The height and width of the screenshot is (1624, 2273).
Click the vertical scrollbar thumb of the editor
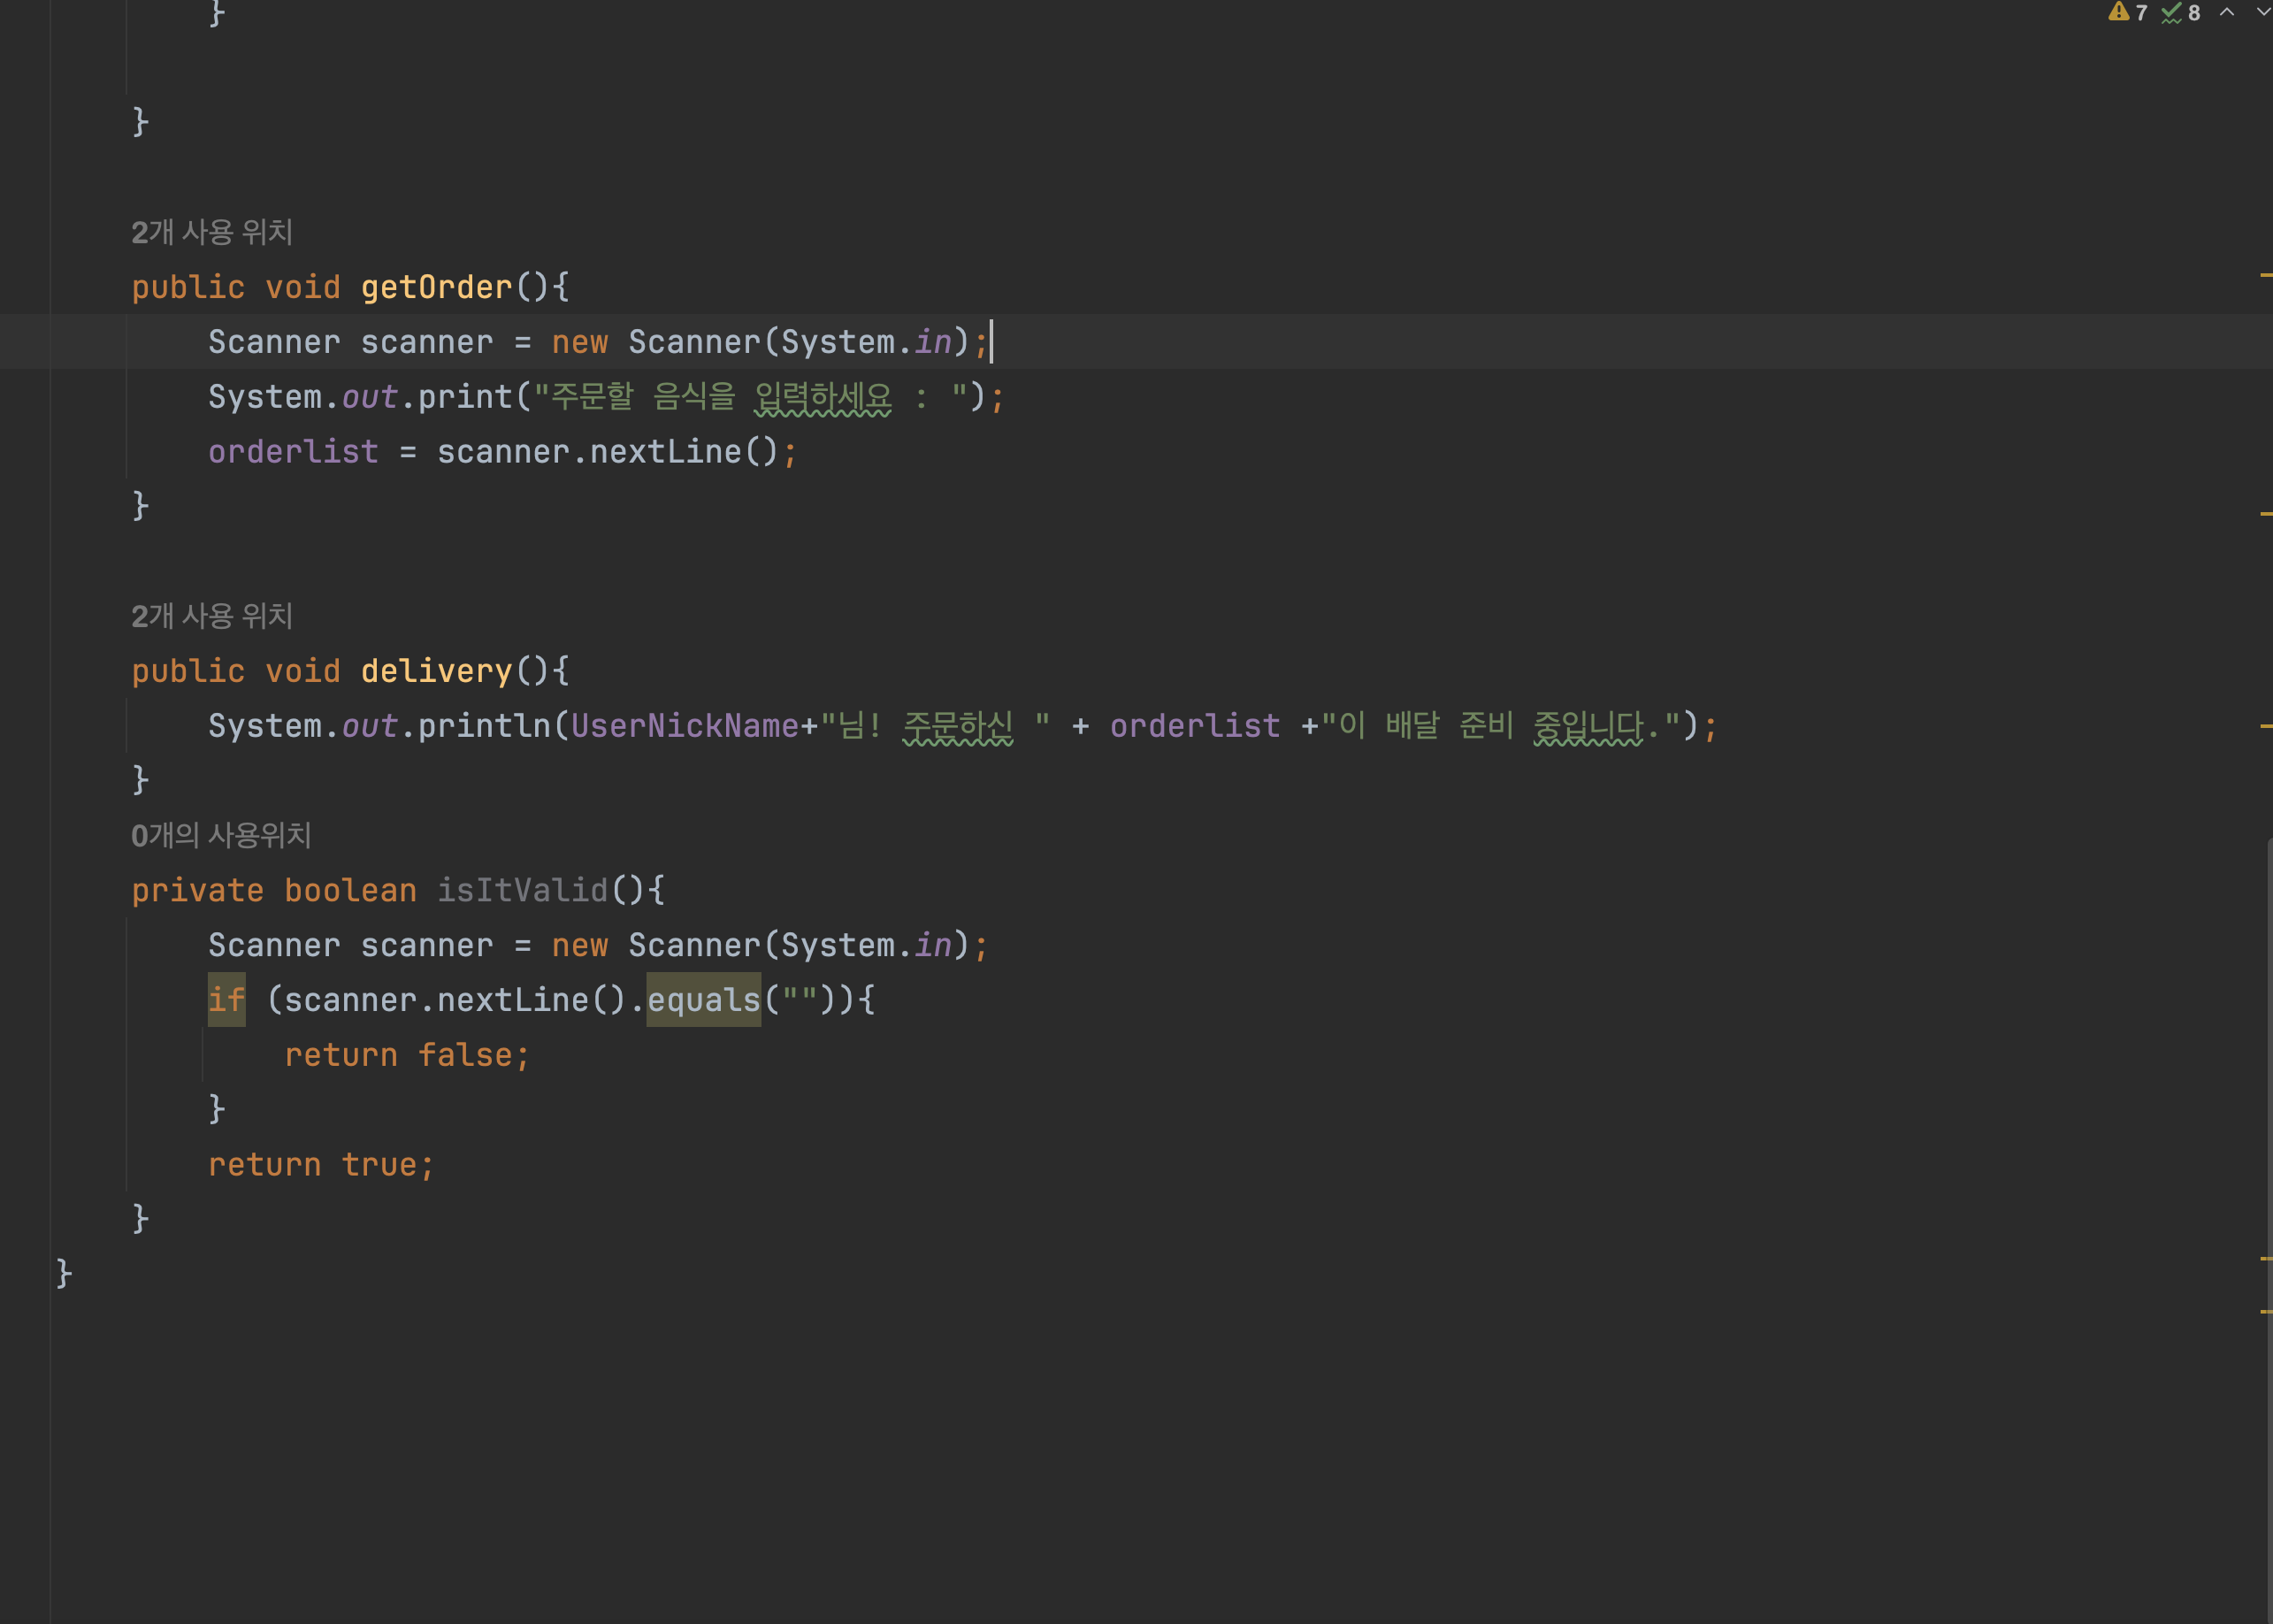coord(2269,1232)
